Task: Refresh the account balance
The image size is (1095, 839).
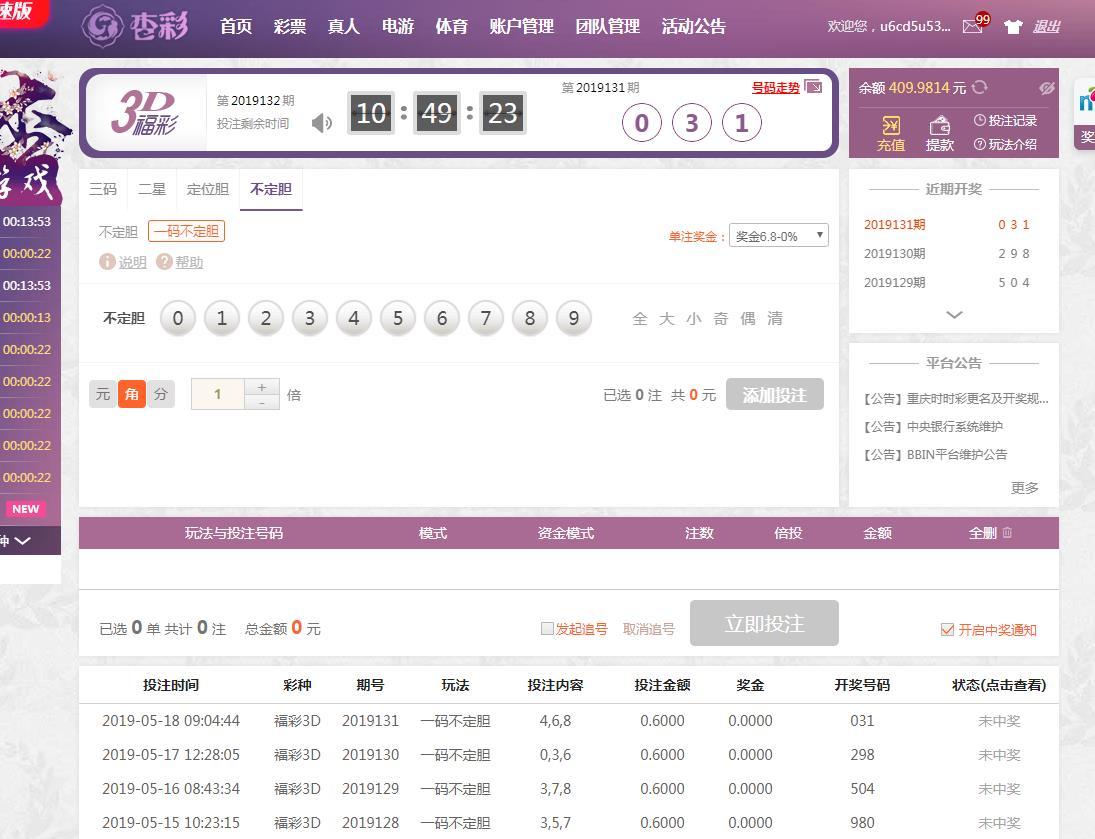Action: pyautogui.click(x=979, y=88)
